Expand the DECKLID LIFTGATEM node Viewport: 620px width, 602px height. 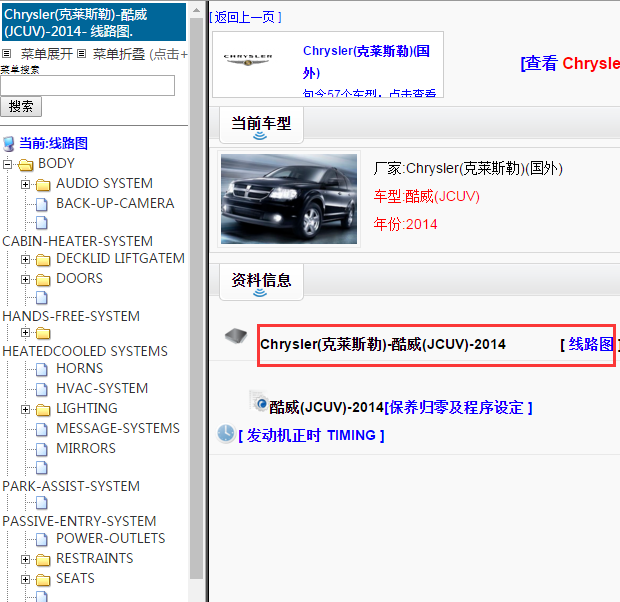[x=25, y=259]
